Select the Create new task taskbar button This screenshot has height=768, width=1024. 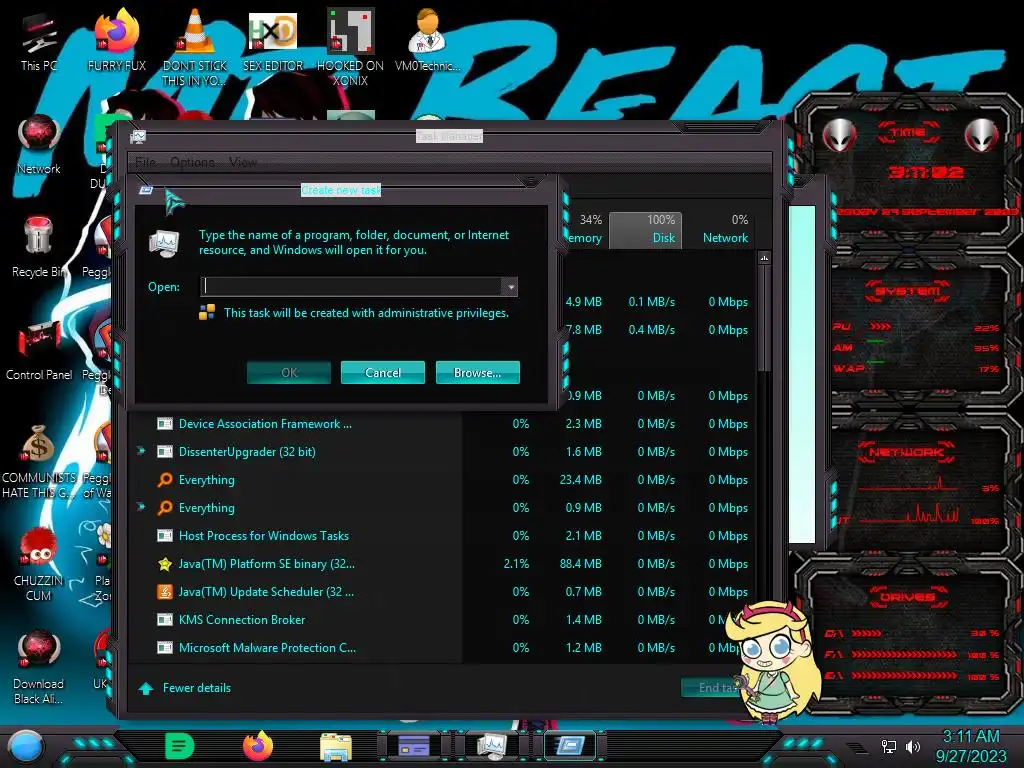(x=569, y=746)
